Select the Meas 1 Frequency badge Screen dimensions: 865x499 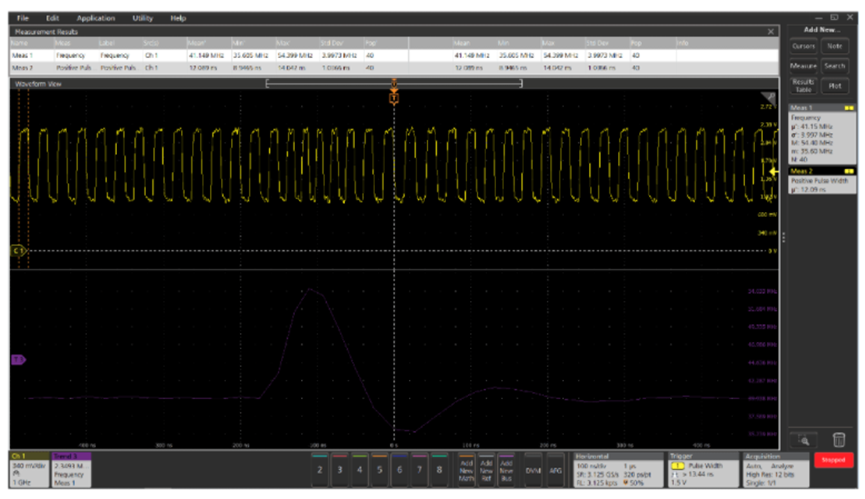(822, 132)
